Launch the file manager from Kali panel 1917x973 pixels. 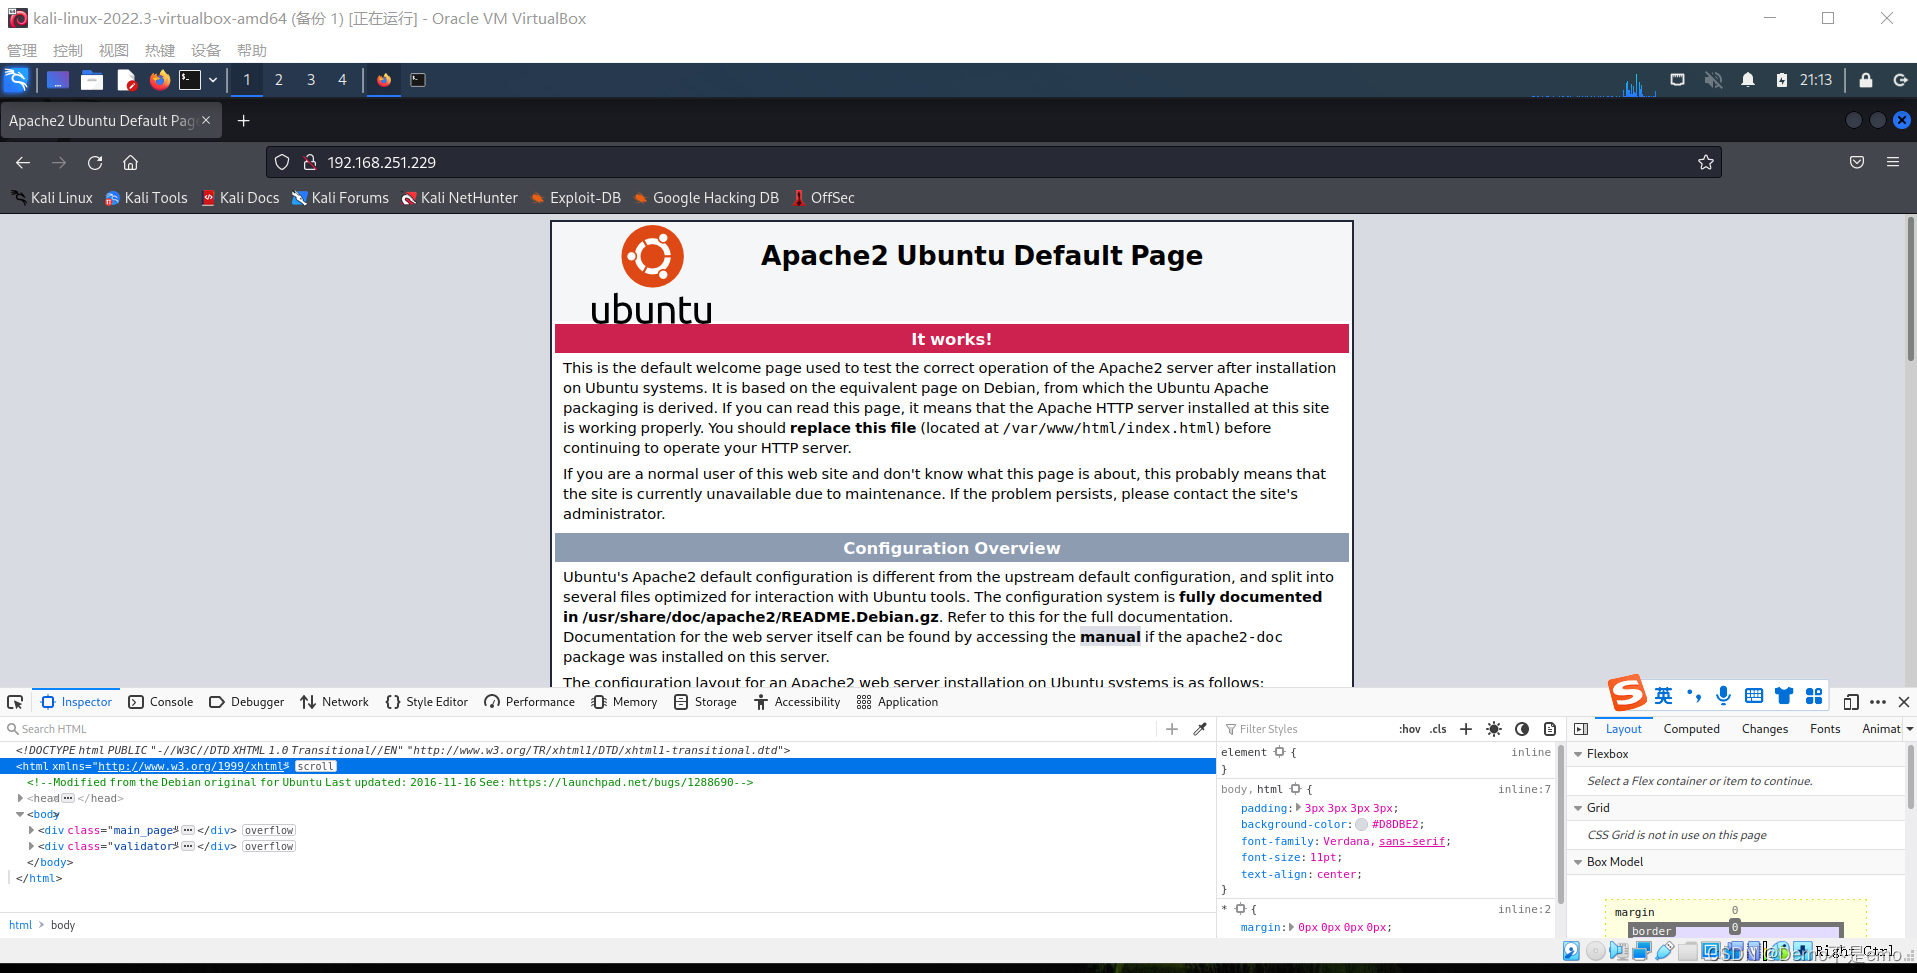[x=92, y=80]
